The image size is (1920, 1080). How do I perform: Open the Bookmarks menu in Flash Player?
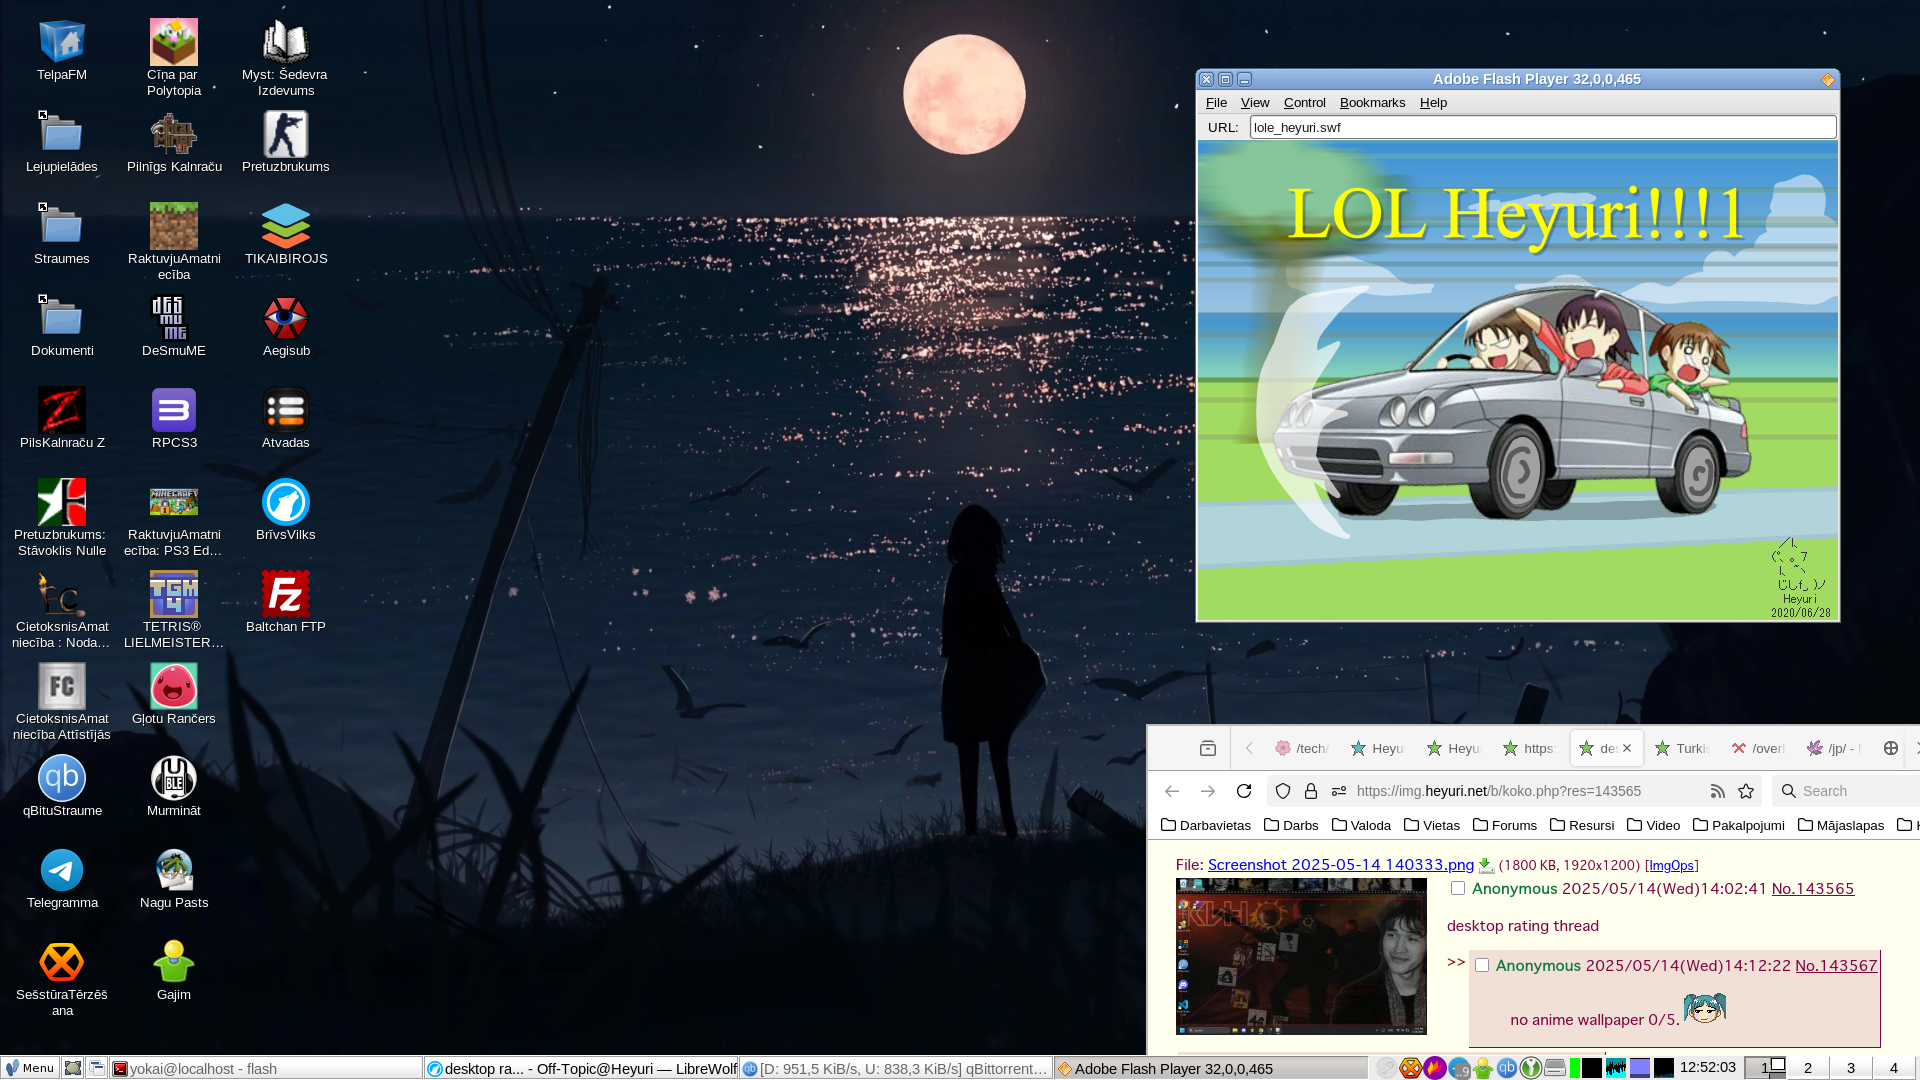coord(1372,103)
